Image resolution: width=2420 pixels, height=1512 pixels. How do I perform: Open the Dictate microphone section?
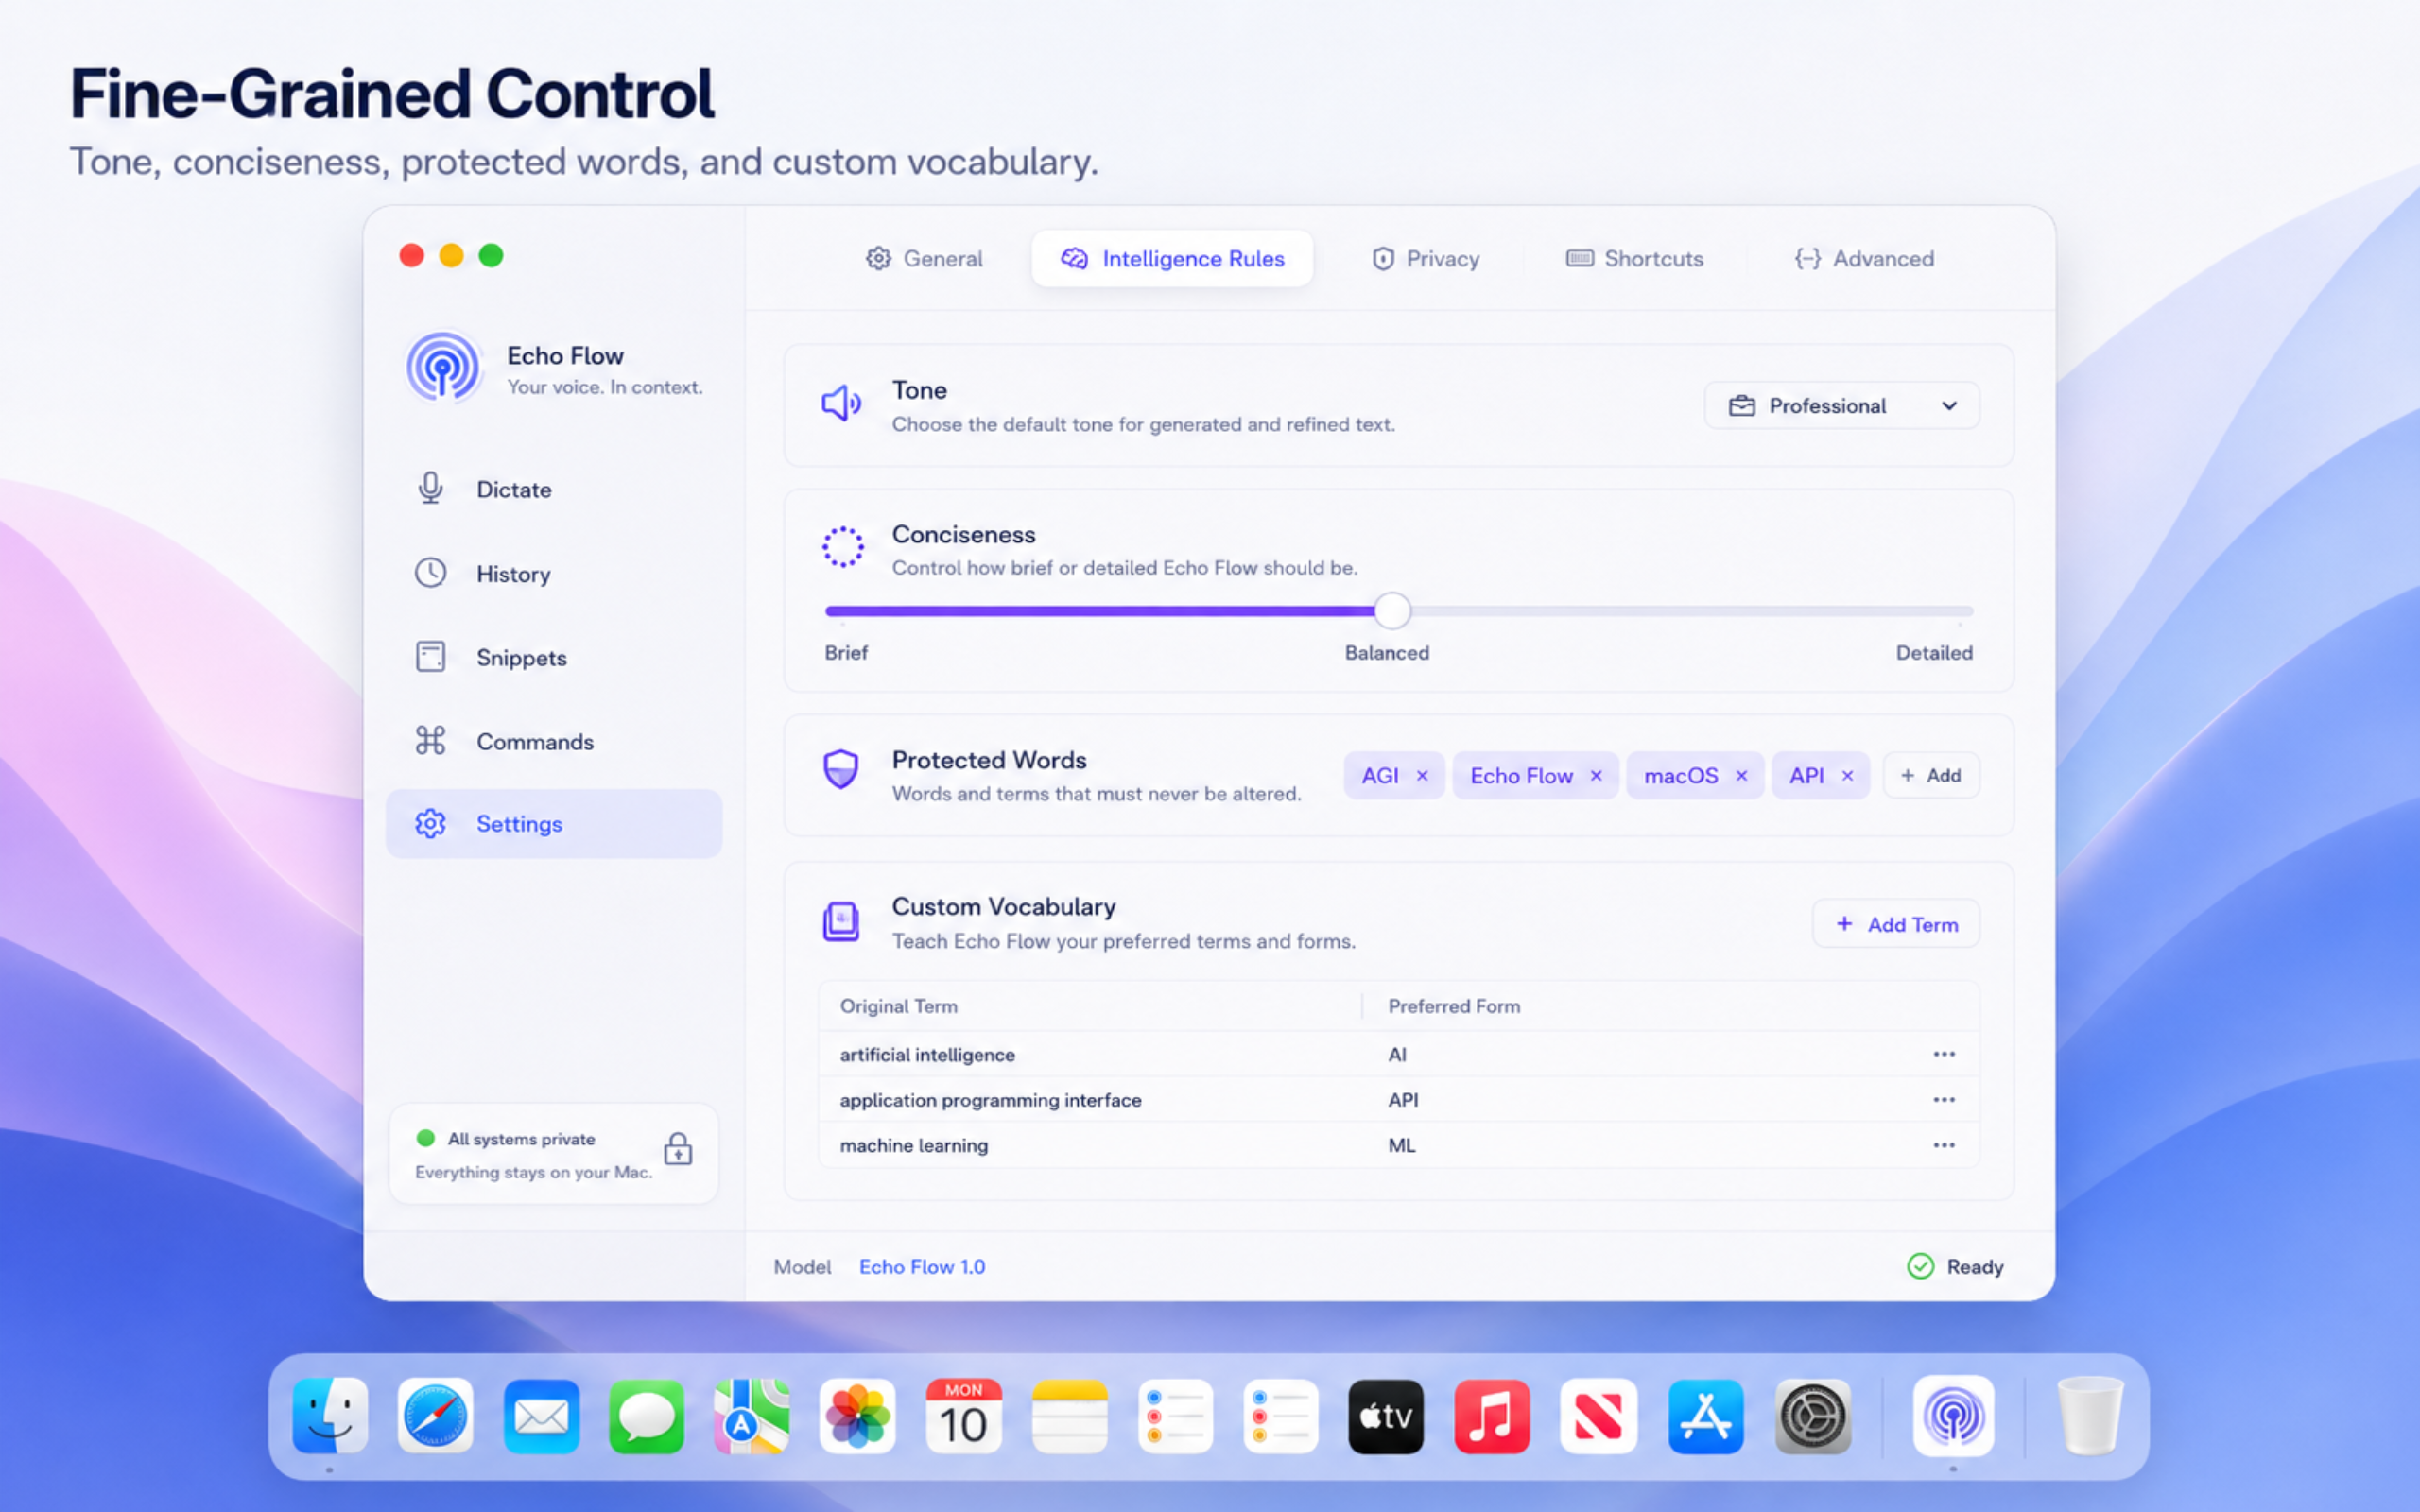pyautogui.click(x=553, y=489)
